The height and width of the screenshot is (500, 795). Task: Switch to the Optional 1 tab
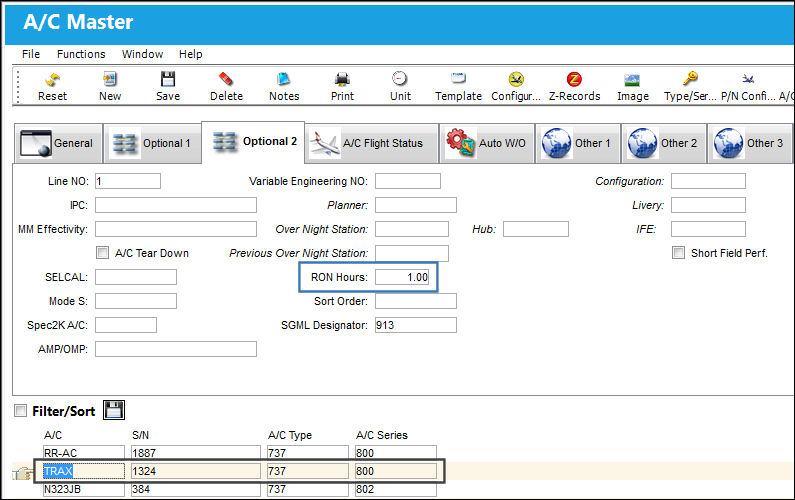click(x=153, y=144)
